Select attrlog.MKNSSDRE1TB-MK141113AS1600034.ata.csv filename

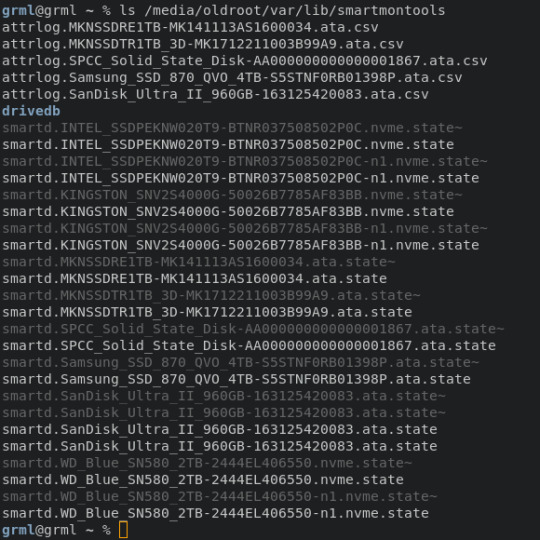(x=190, y=27)
